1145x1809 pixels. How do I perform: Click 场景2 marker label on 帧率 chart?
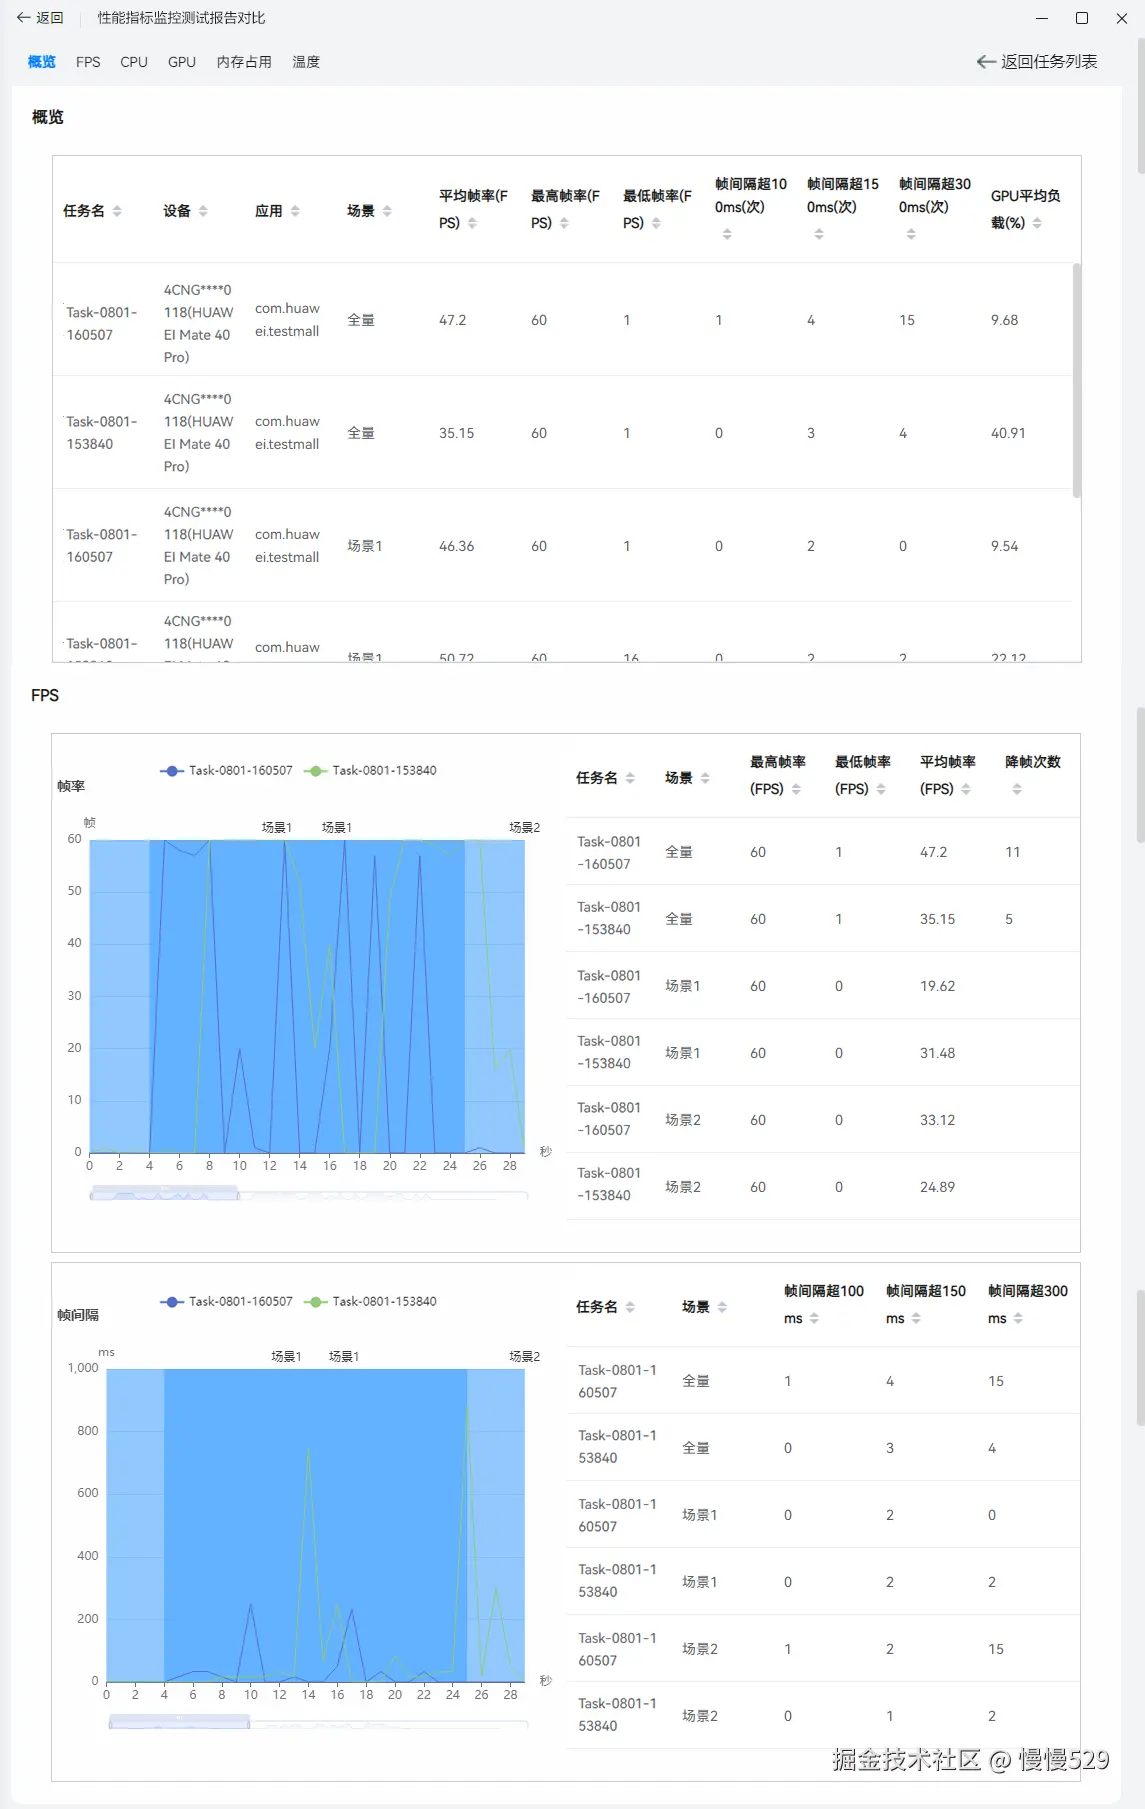point(524,828)
